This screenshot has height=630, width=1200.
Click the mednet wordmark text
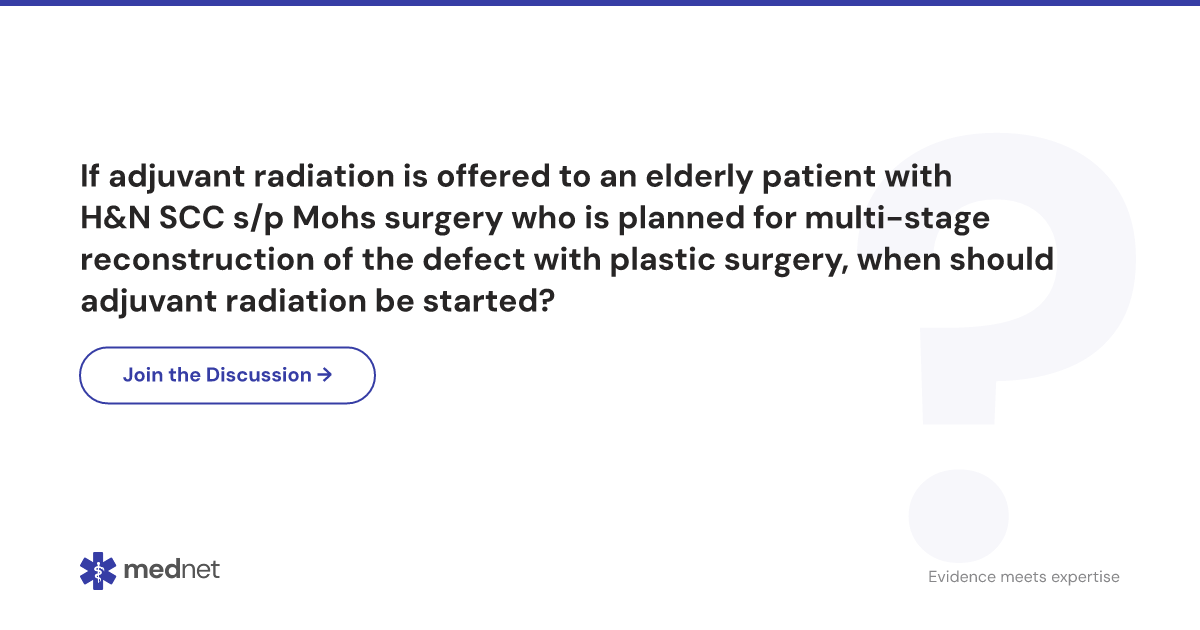tap(172, 570)
